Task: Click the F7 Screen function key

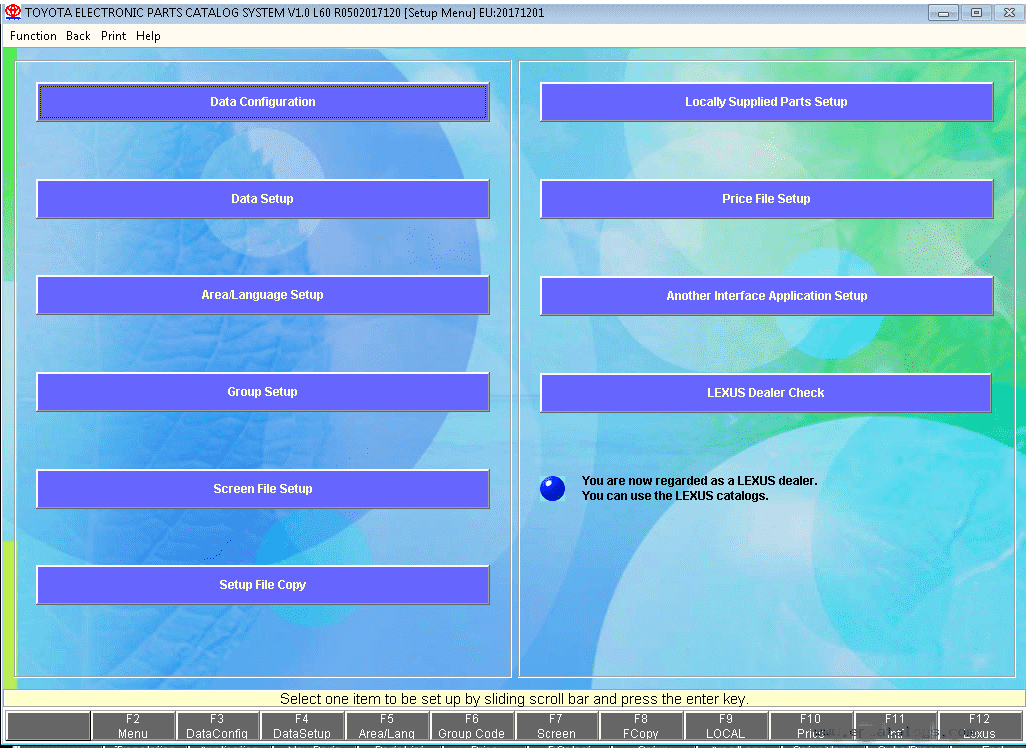Action: (556, 726)
